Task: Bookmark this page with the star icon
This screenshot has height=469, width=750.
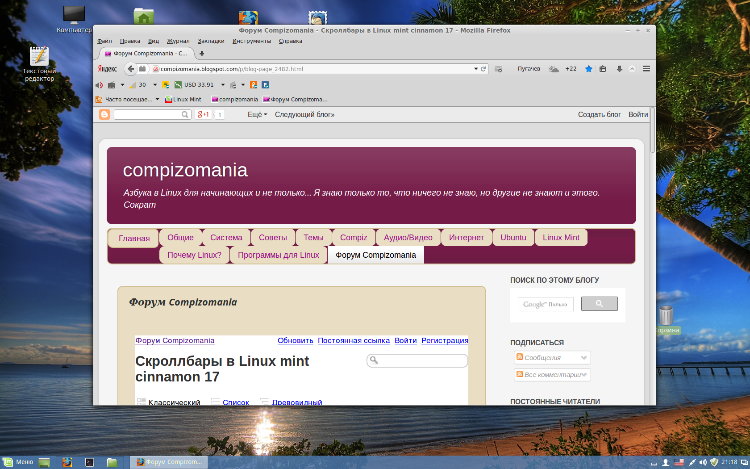Action: [589, 69]
